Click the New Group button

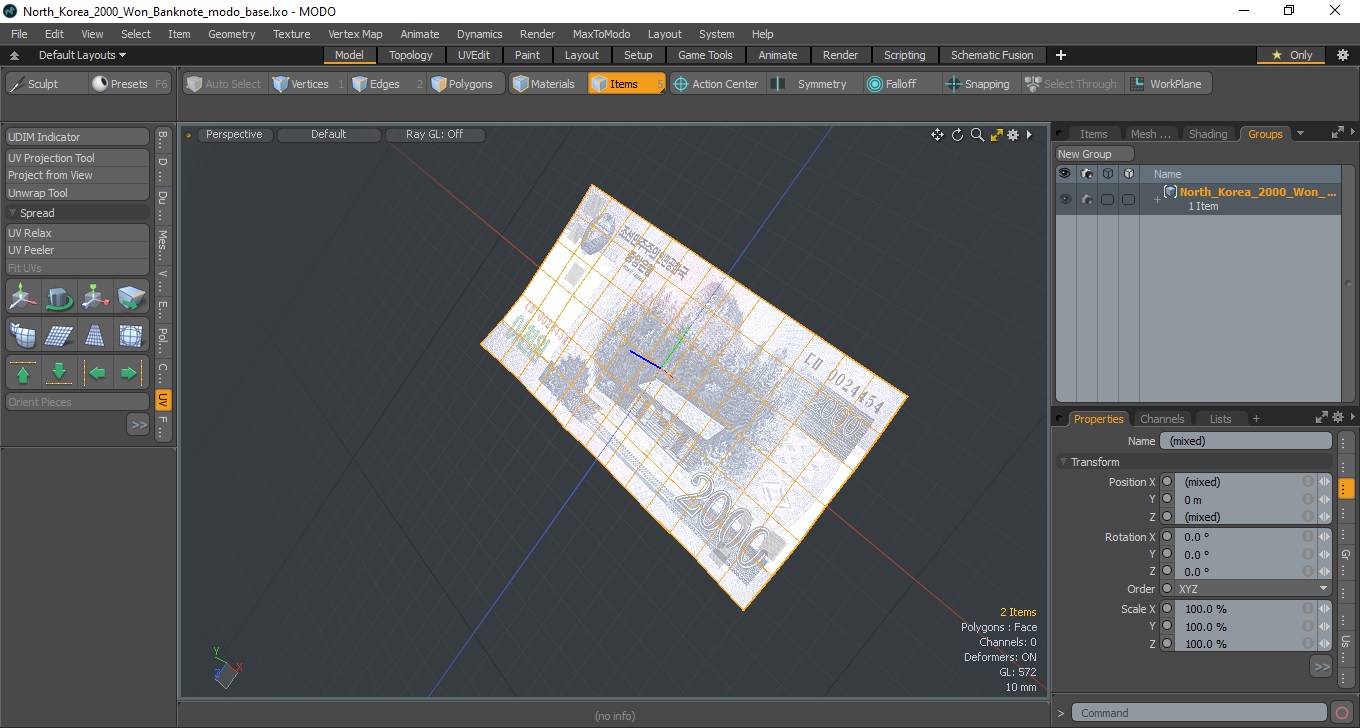tap(1095, 154)
